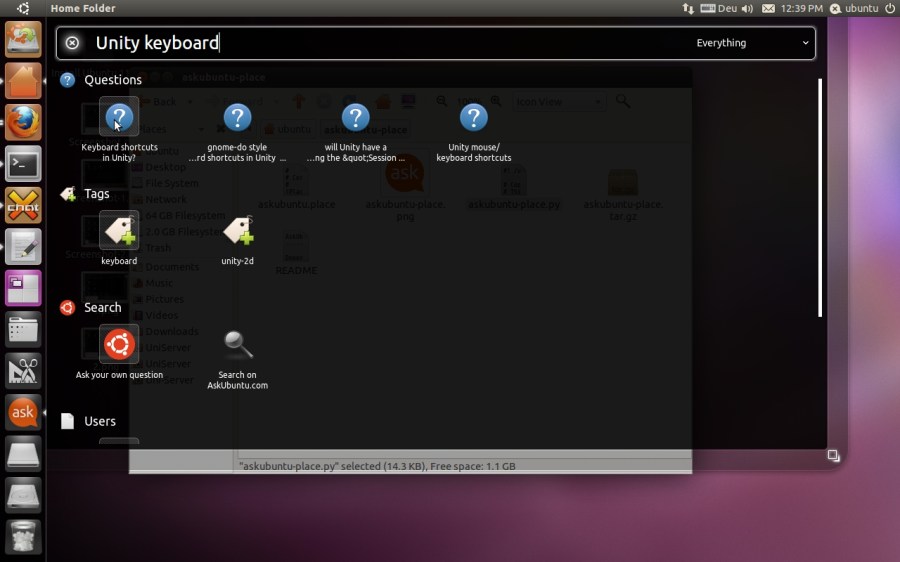The height and width of the screenshot is (562, 900).
Task: Click inside the 'Unity keyboard' search field
Action: (x=400, y=43)
